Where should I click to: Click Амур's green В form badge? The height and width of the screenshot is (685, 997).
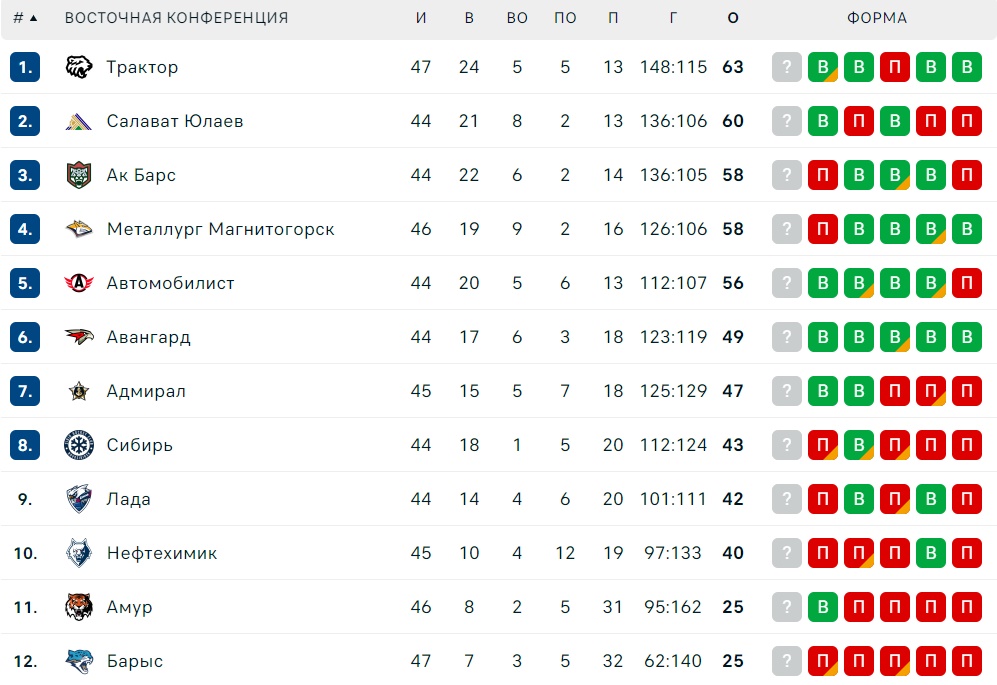point(823,607)
